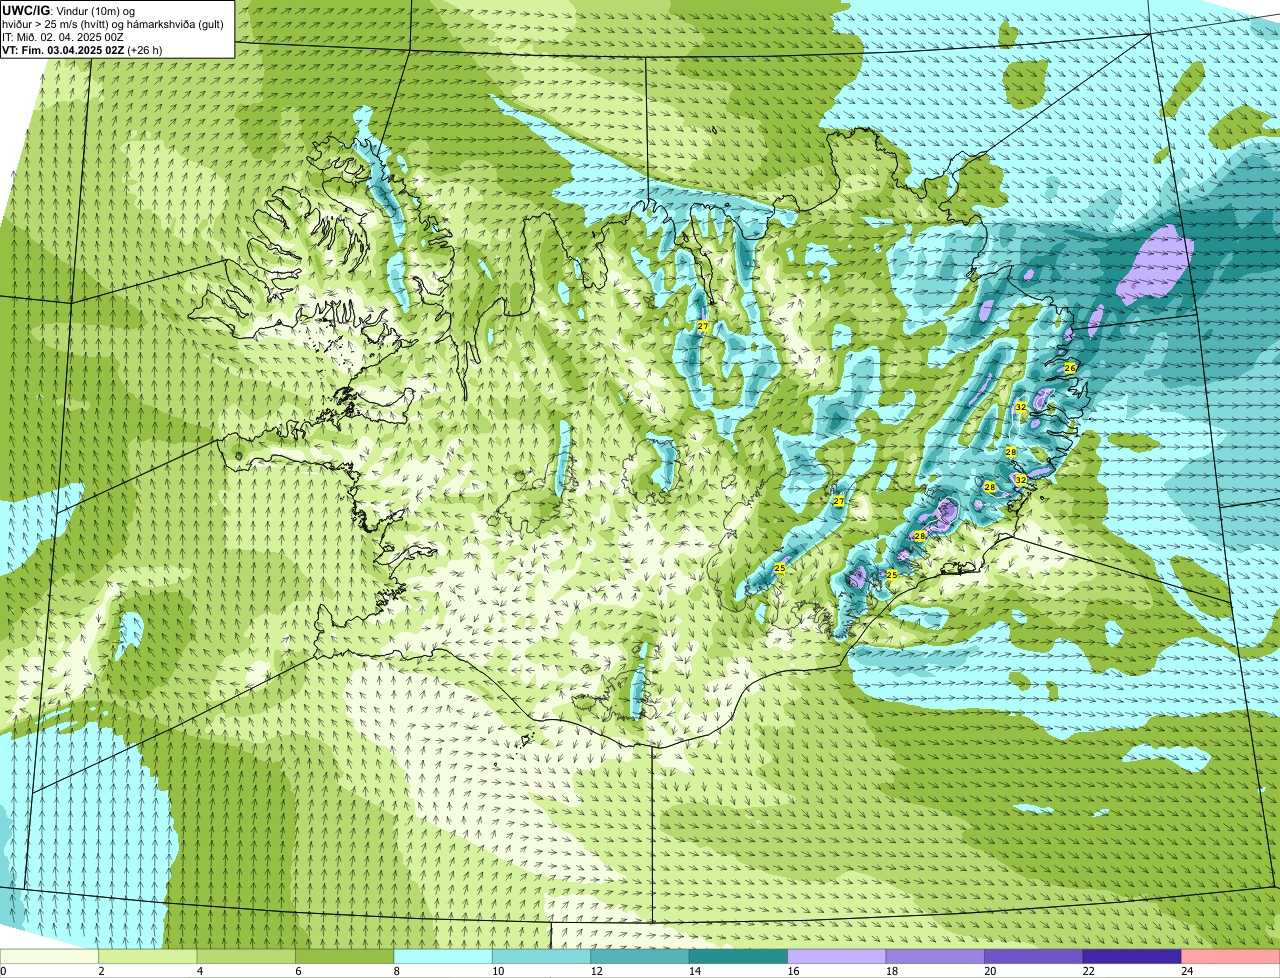This screenshot has width=1280, height=978.
Task: Click the yellow gust marker reading 26
Action: 1069,368
